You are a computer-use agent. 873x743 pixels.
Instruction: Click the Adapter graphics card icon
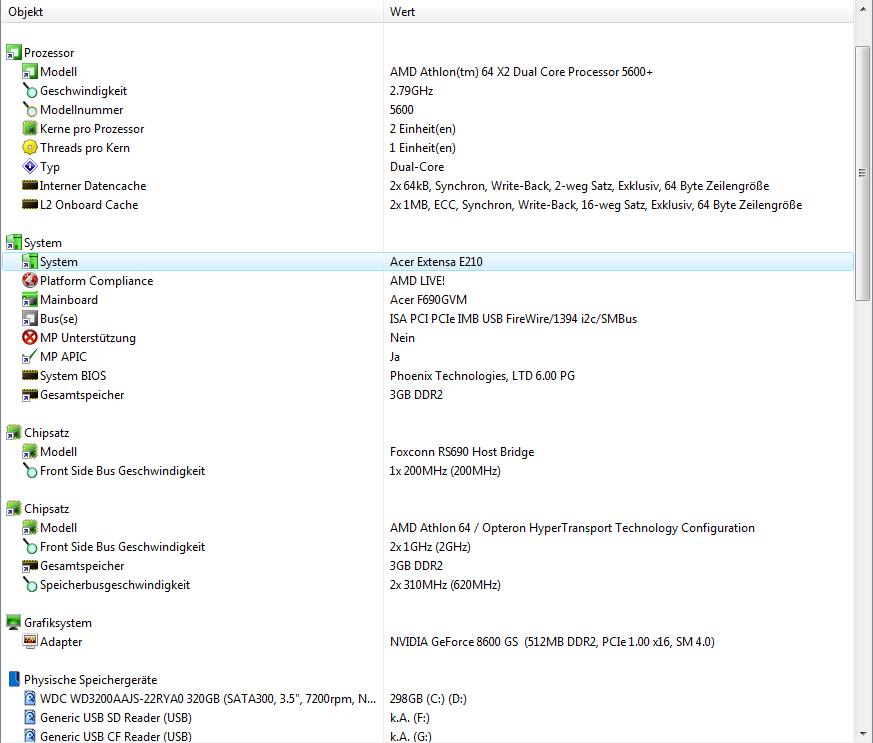(30, 642)
